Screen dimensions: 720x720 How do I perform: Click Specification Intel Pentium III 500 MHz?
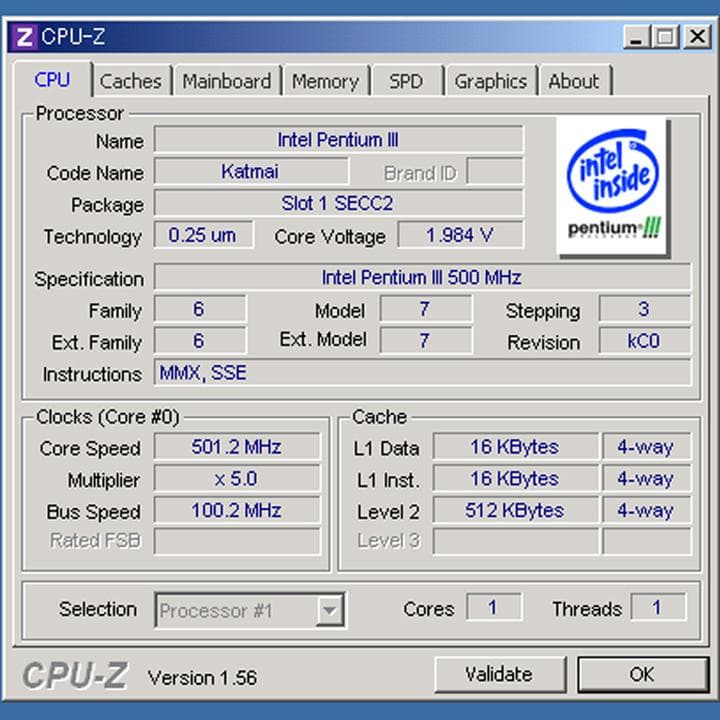pyautogui.click(x=422, y=277)
